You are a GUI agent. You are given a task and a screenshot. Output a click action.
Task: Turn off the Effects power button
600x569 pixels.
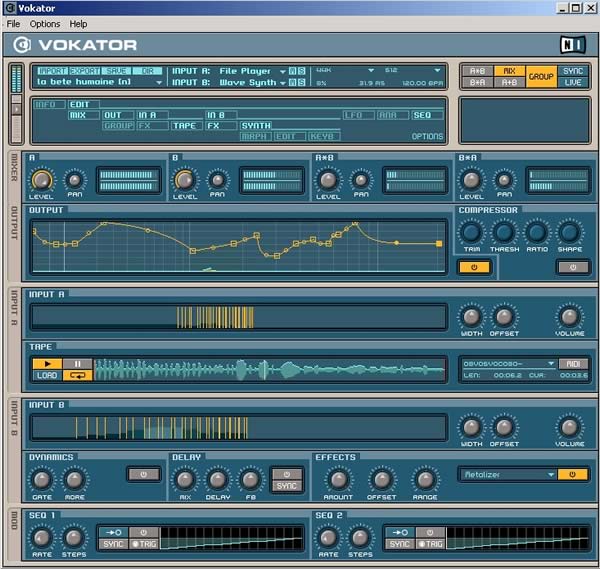coord(573,474)
